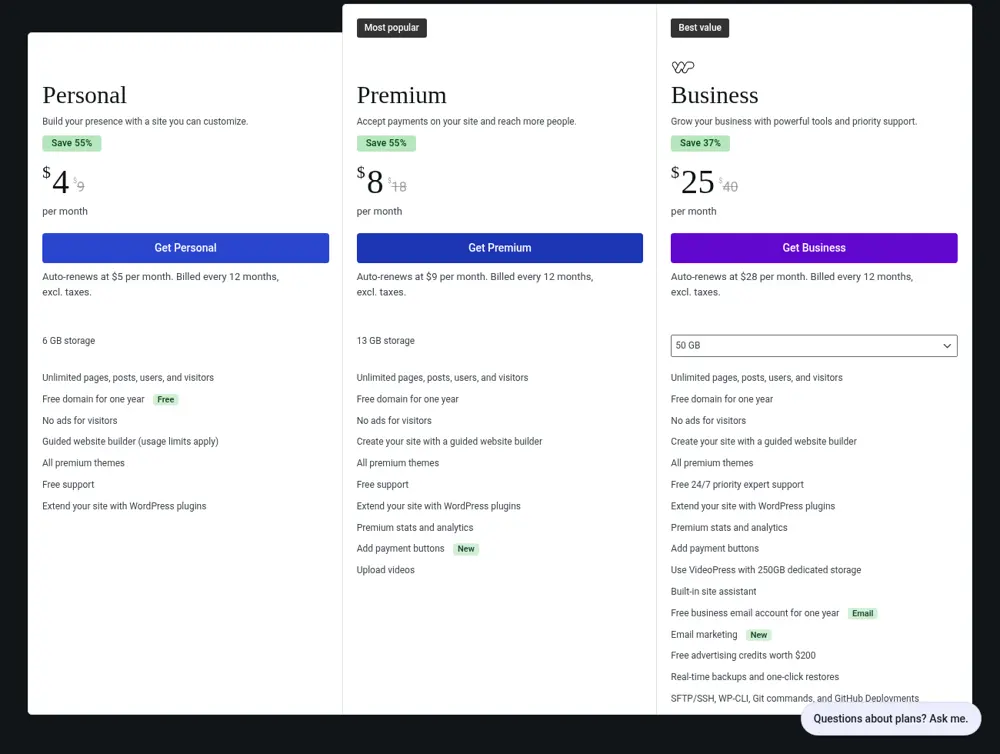Click 'All premium themes' in Business column
1000x754 pixels.
[712, 462]
